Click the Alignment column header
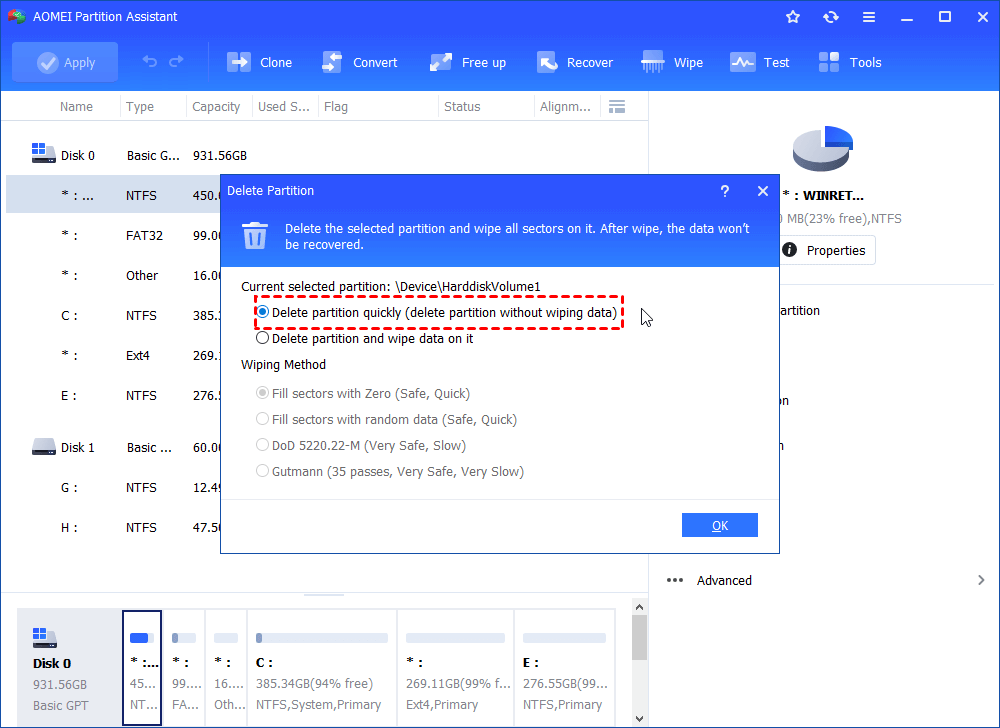The width and height of the screenshot is (1000, 728). point(565,106)
